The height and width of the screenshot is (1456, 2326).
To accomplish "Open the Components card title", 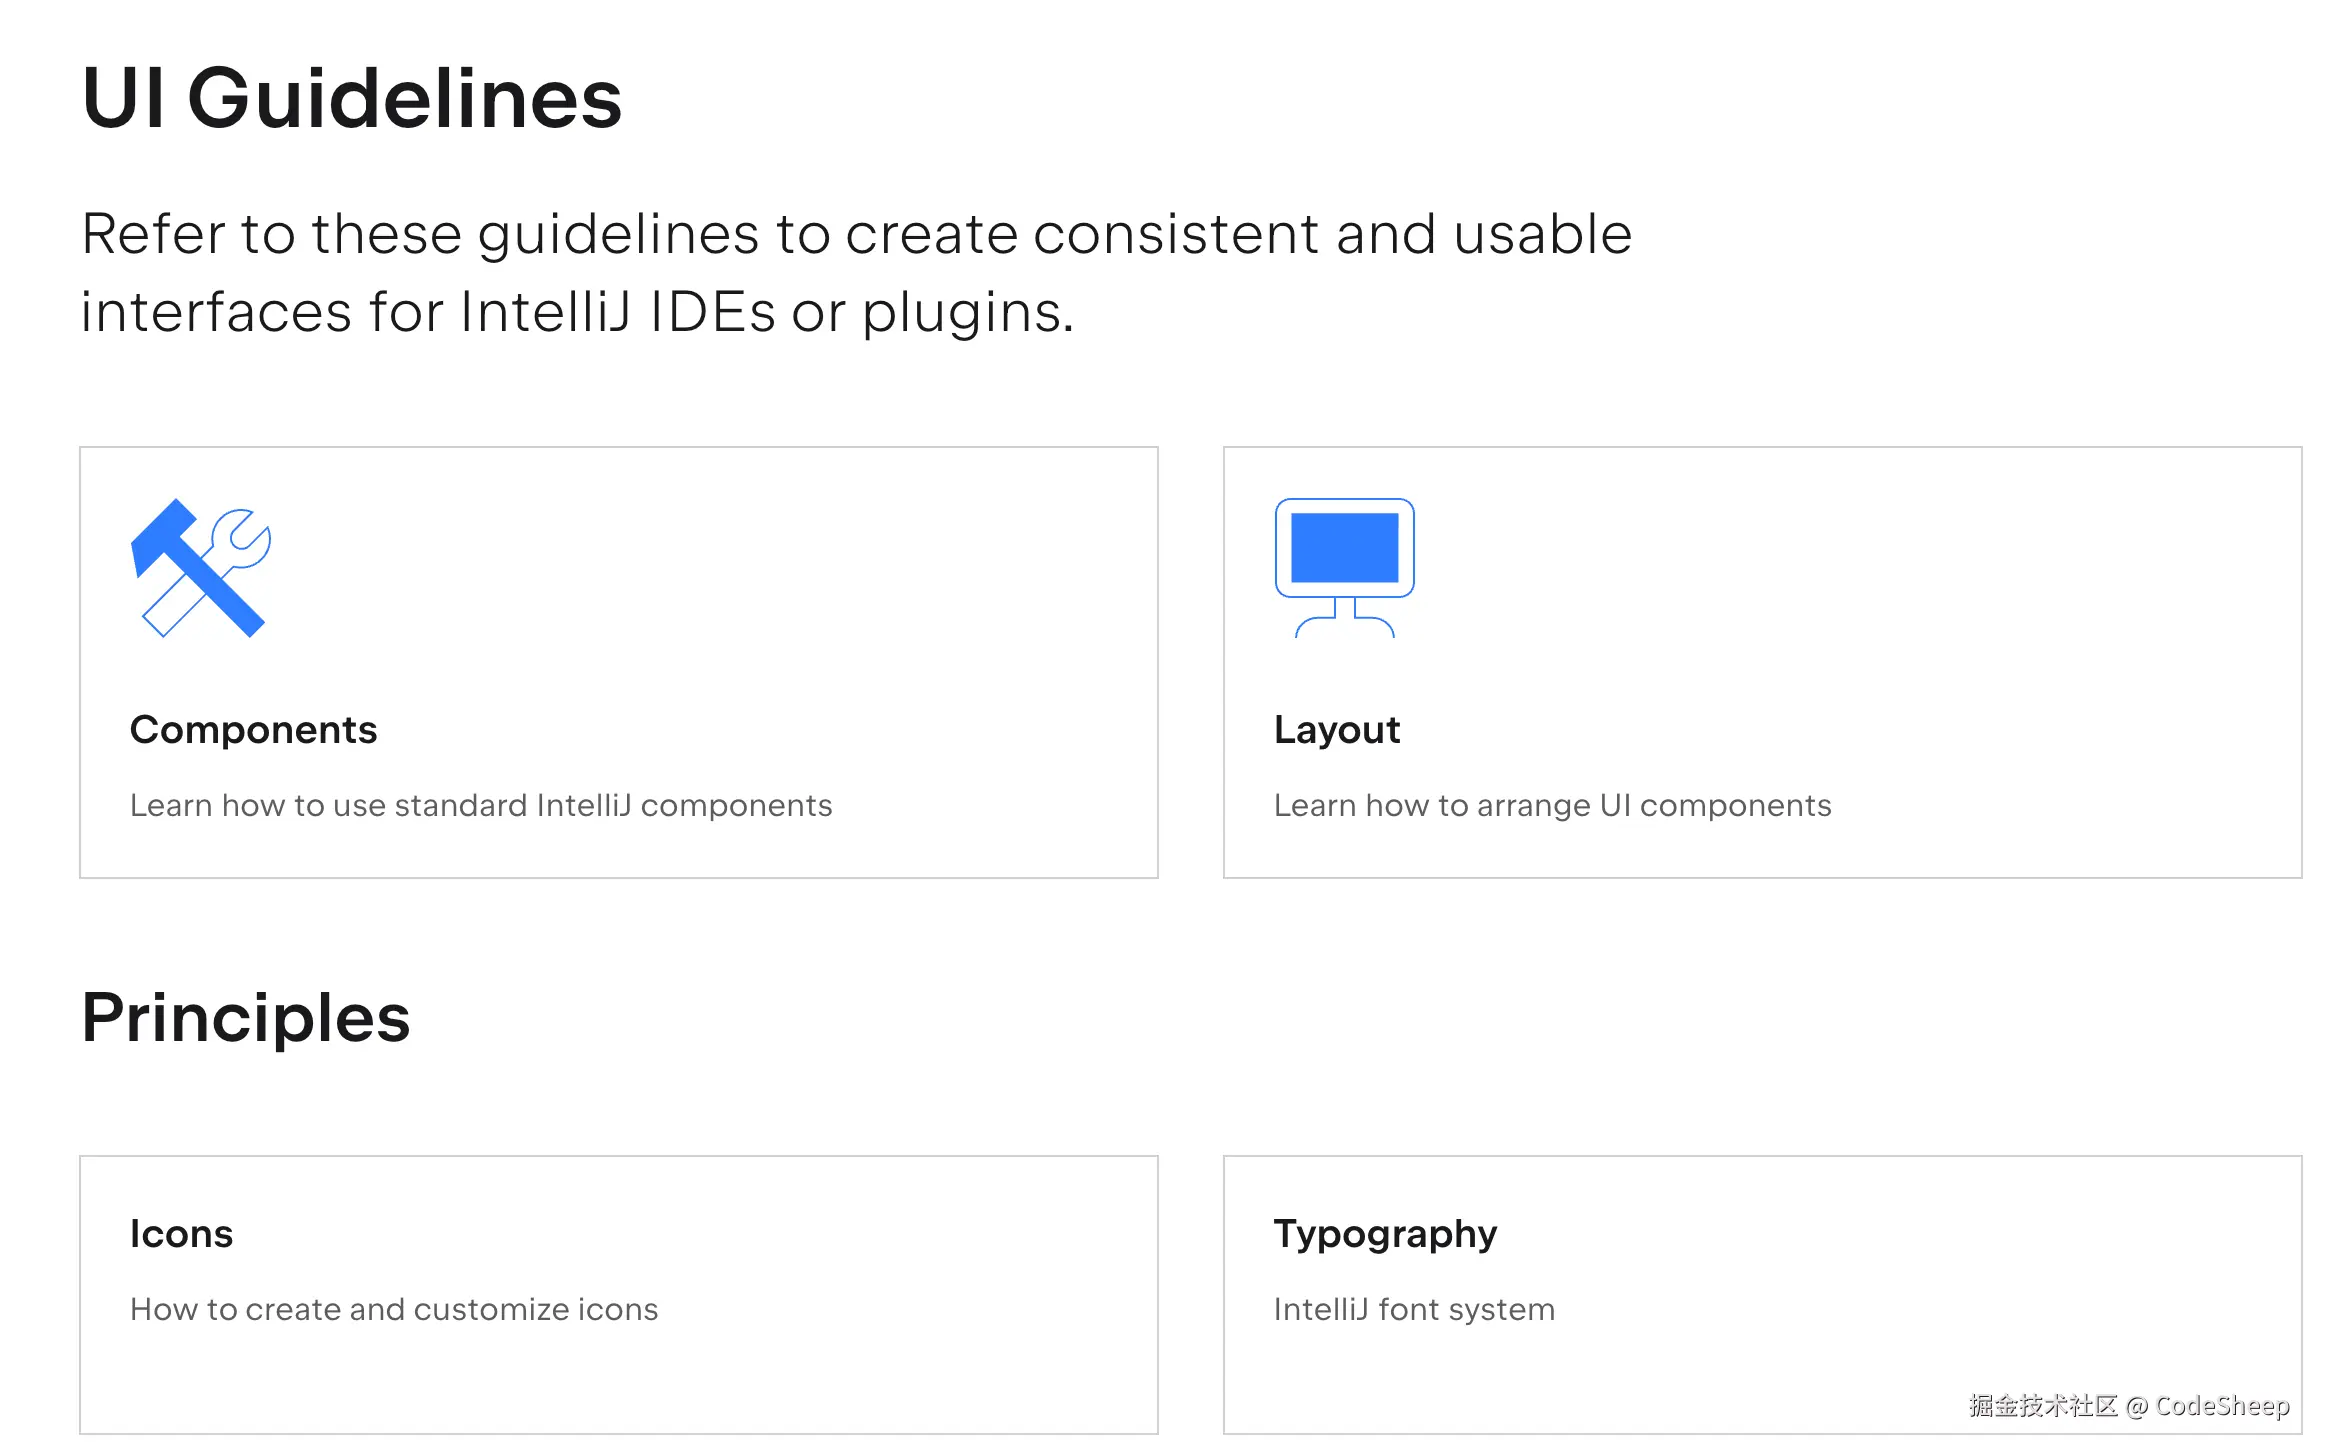I will [x=254, y=730].
